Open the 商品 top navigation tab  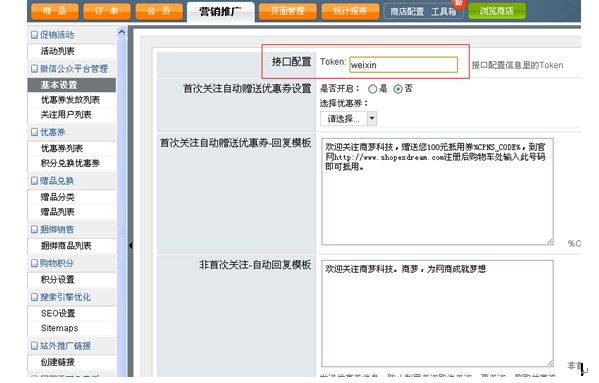55,11
